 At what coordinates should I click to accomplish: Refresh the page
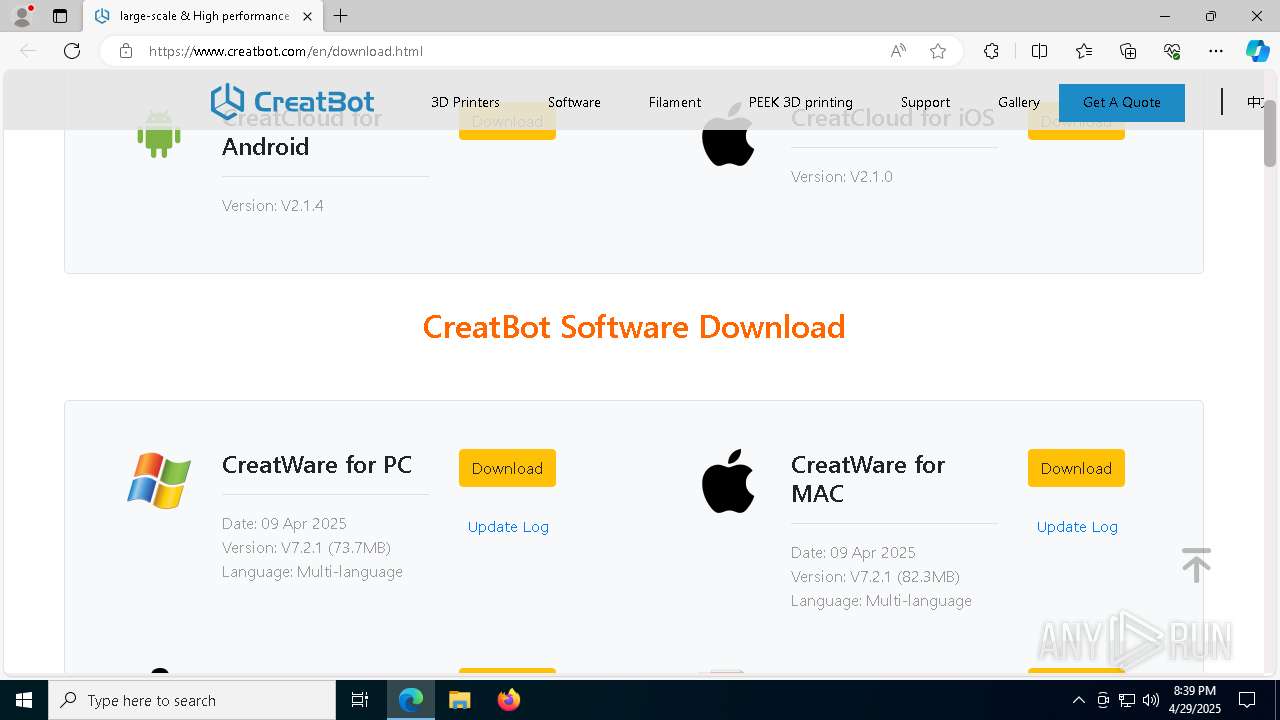(x=72, y=51)
